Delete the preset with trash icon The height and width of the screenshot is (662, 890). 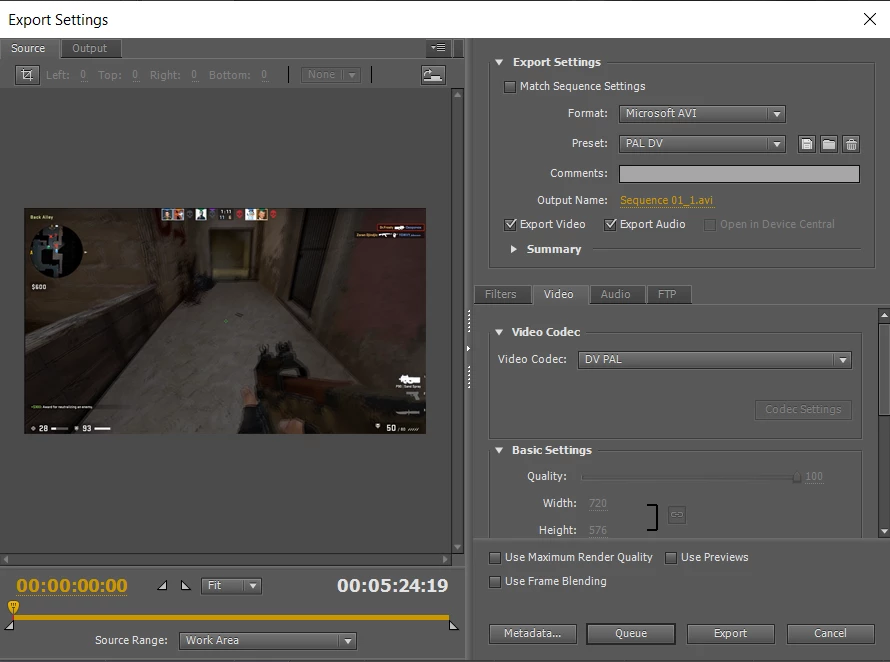[x=851, y=144]
